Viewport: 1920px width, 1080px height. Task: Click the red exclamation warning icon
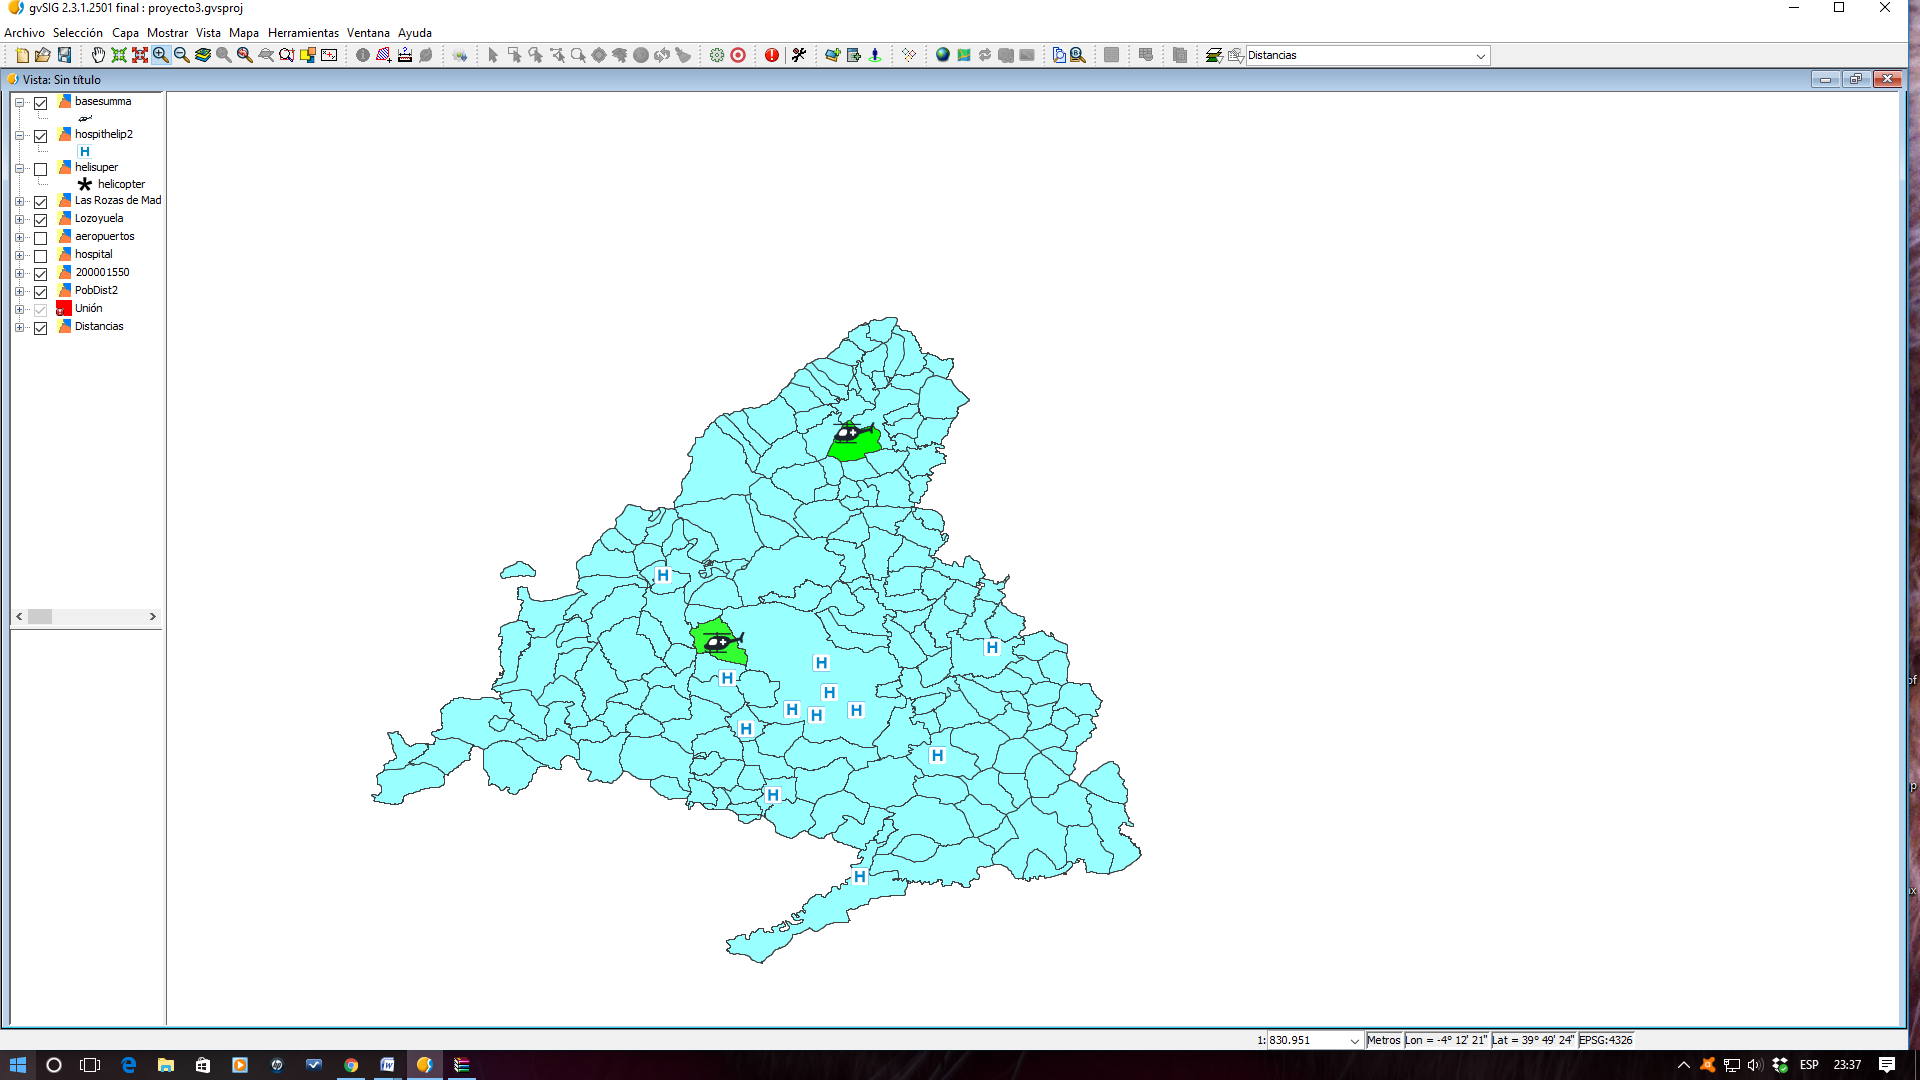coord(772,55)
